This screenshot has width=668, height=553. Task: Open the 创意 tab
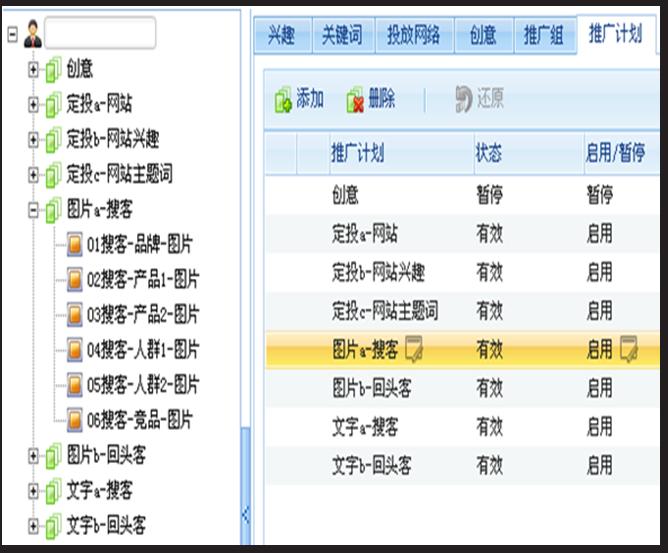[484, 35]
